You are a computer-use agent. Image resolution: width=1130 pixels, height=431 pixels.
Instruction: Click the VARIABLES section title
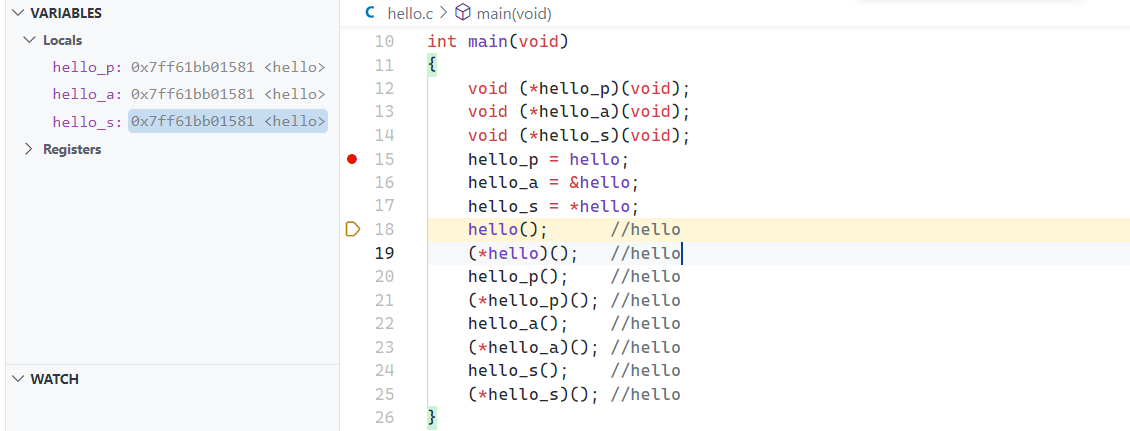pos(66,13)
